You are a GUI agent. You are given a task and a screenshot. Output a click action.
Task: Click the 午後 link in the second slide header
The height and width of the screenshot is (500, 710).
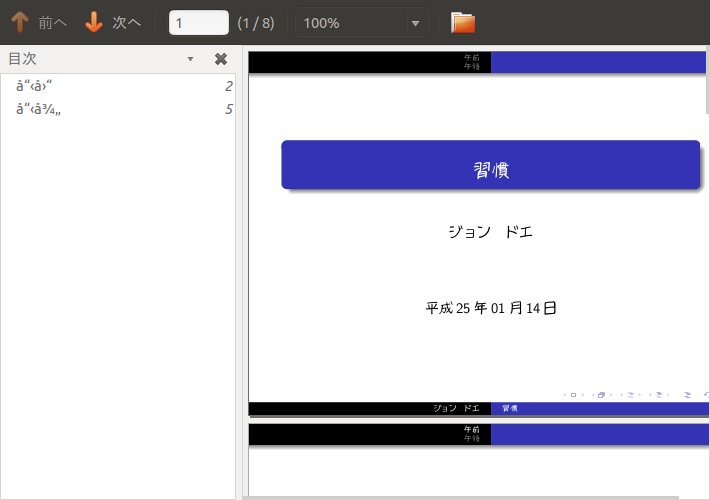click(x=471, y=438)
